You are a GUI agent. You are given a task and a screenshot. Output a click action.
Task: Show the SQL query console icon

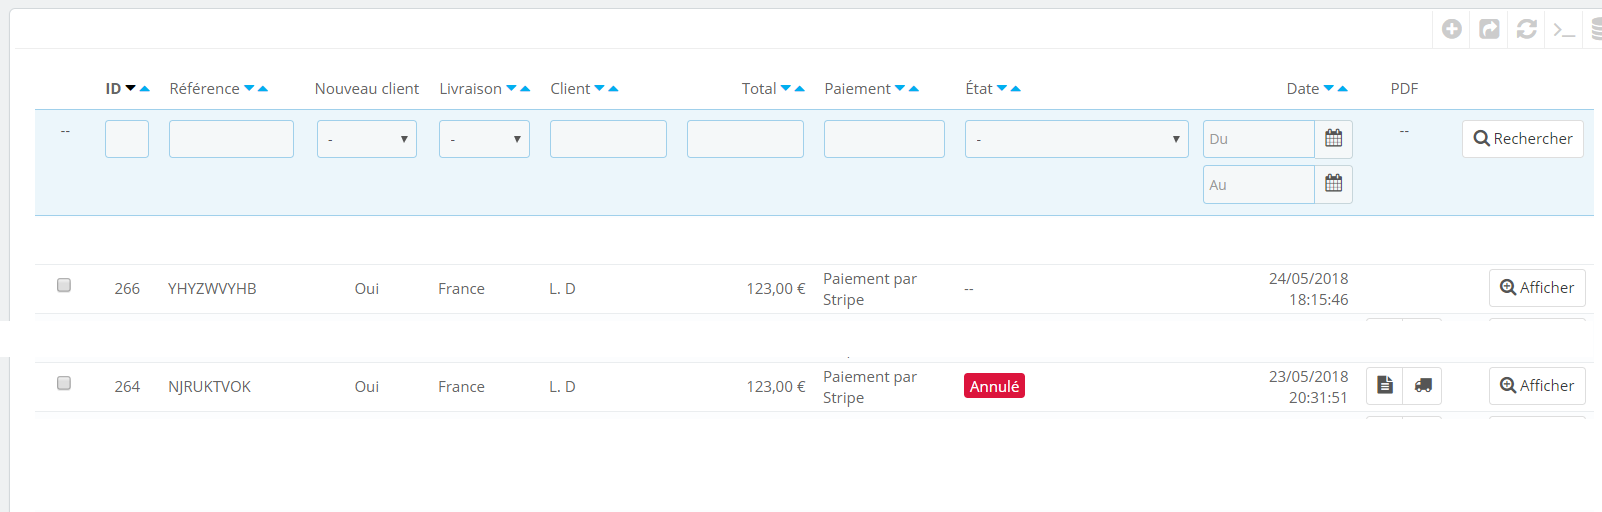[x=1564, y=29]
